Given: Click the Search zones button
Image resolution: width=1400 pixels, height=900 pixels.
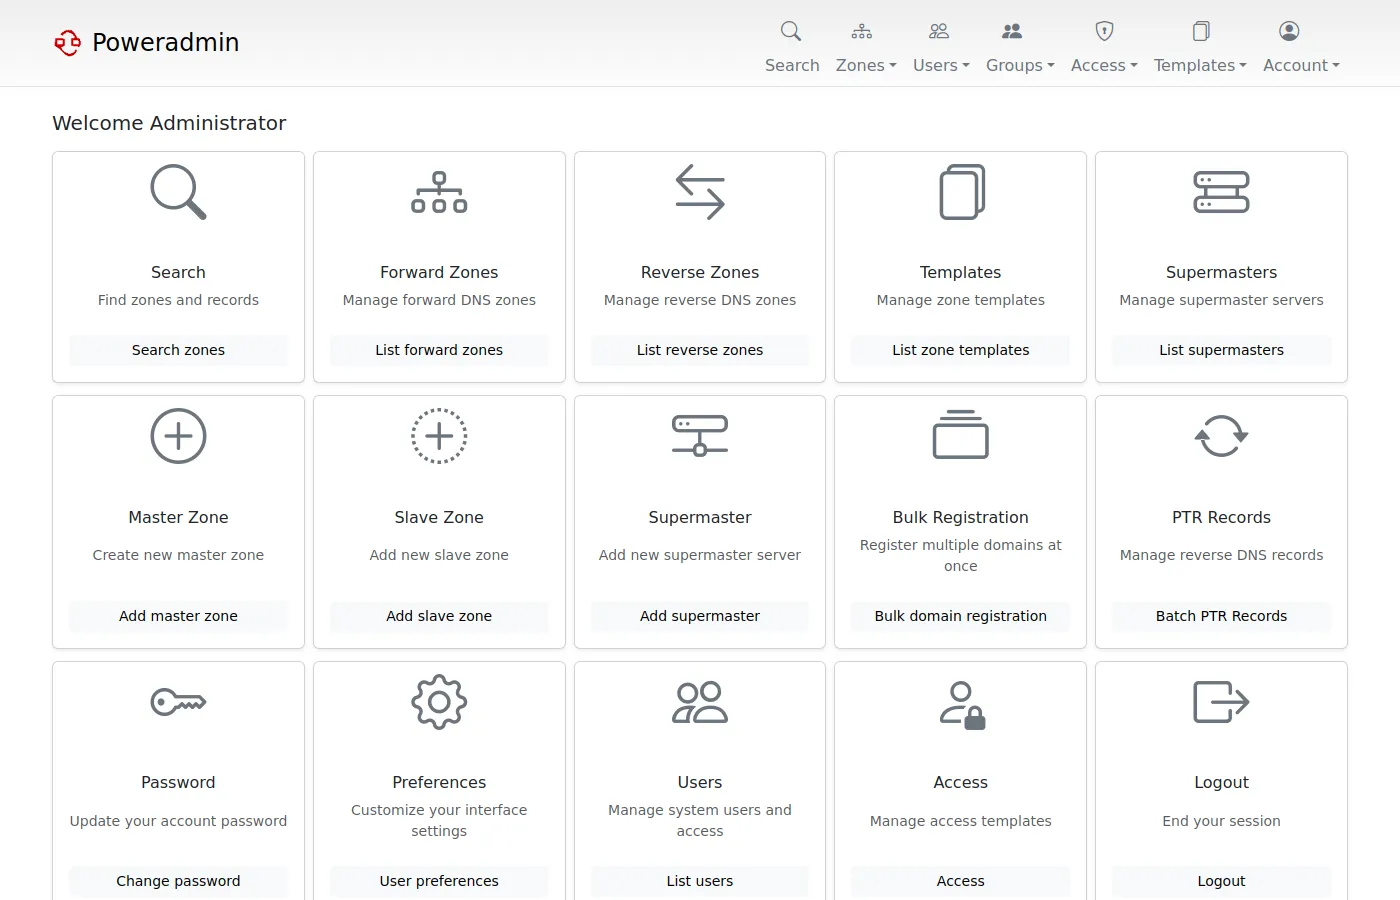Looking at the screenshot, I should tap(178, 350).
